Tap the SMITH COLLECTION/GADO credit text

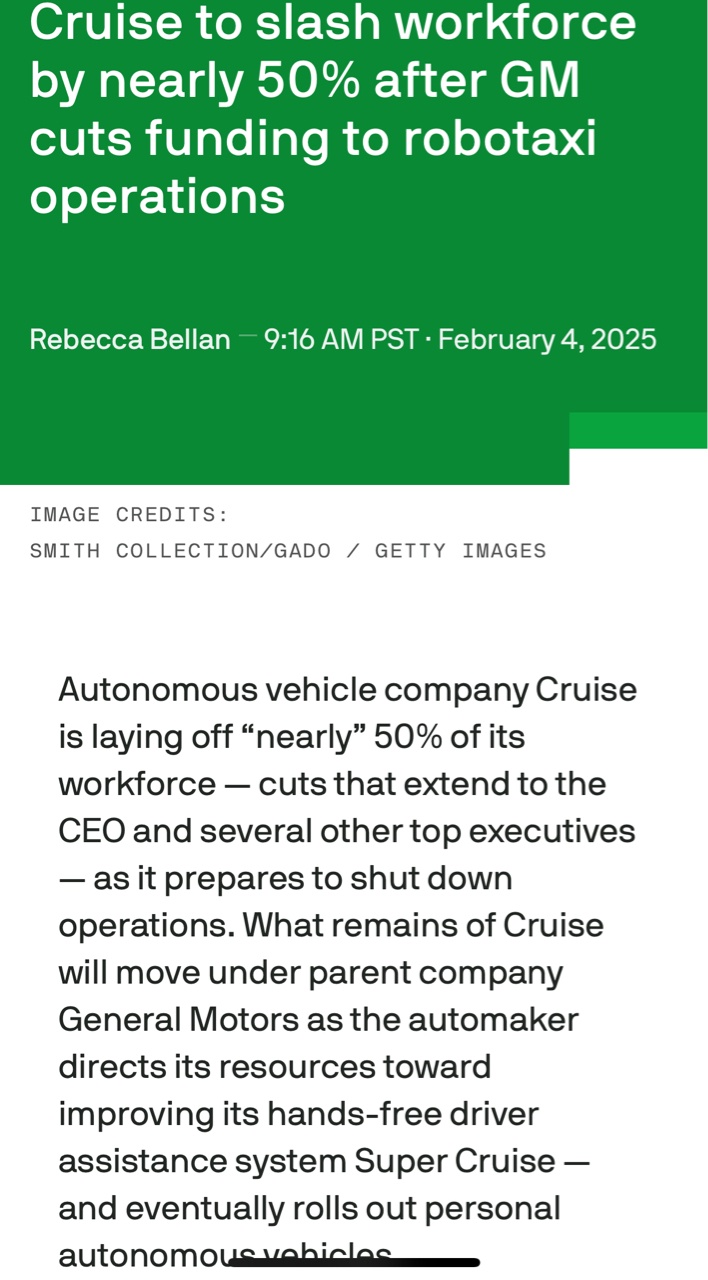180,551
